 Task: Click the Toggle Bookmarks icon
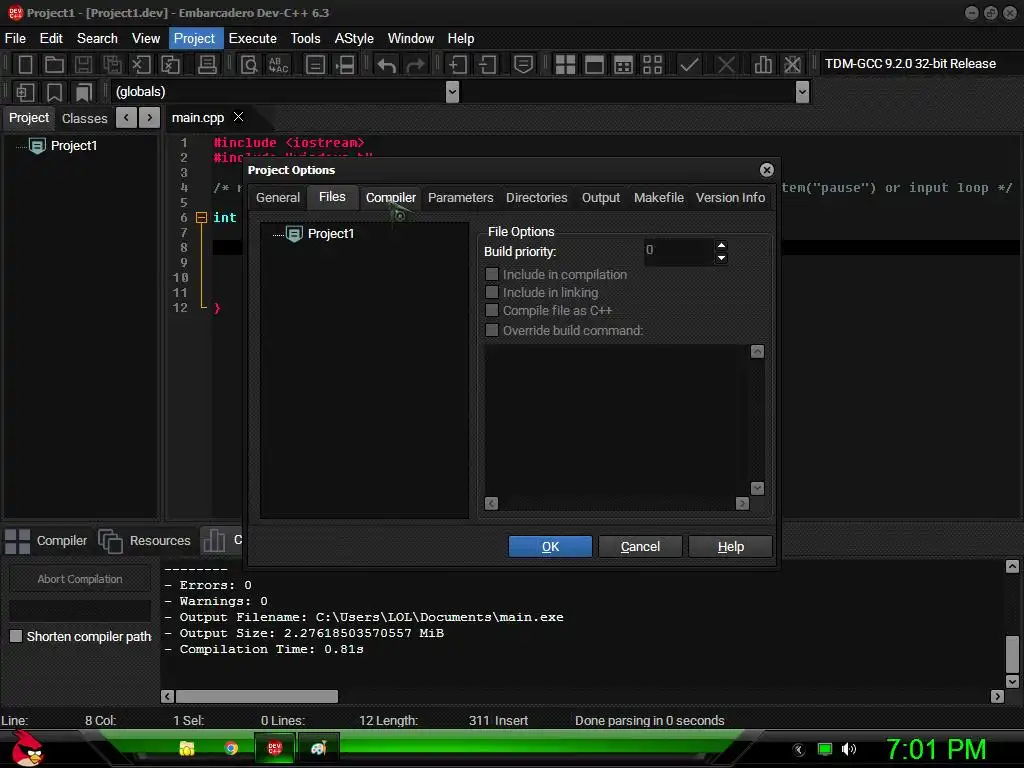pos(54,92)
